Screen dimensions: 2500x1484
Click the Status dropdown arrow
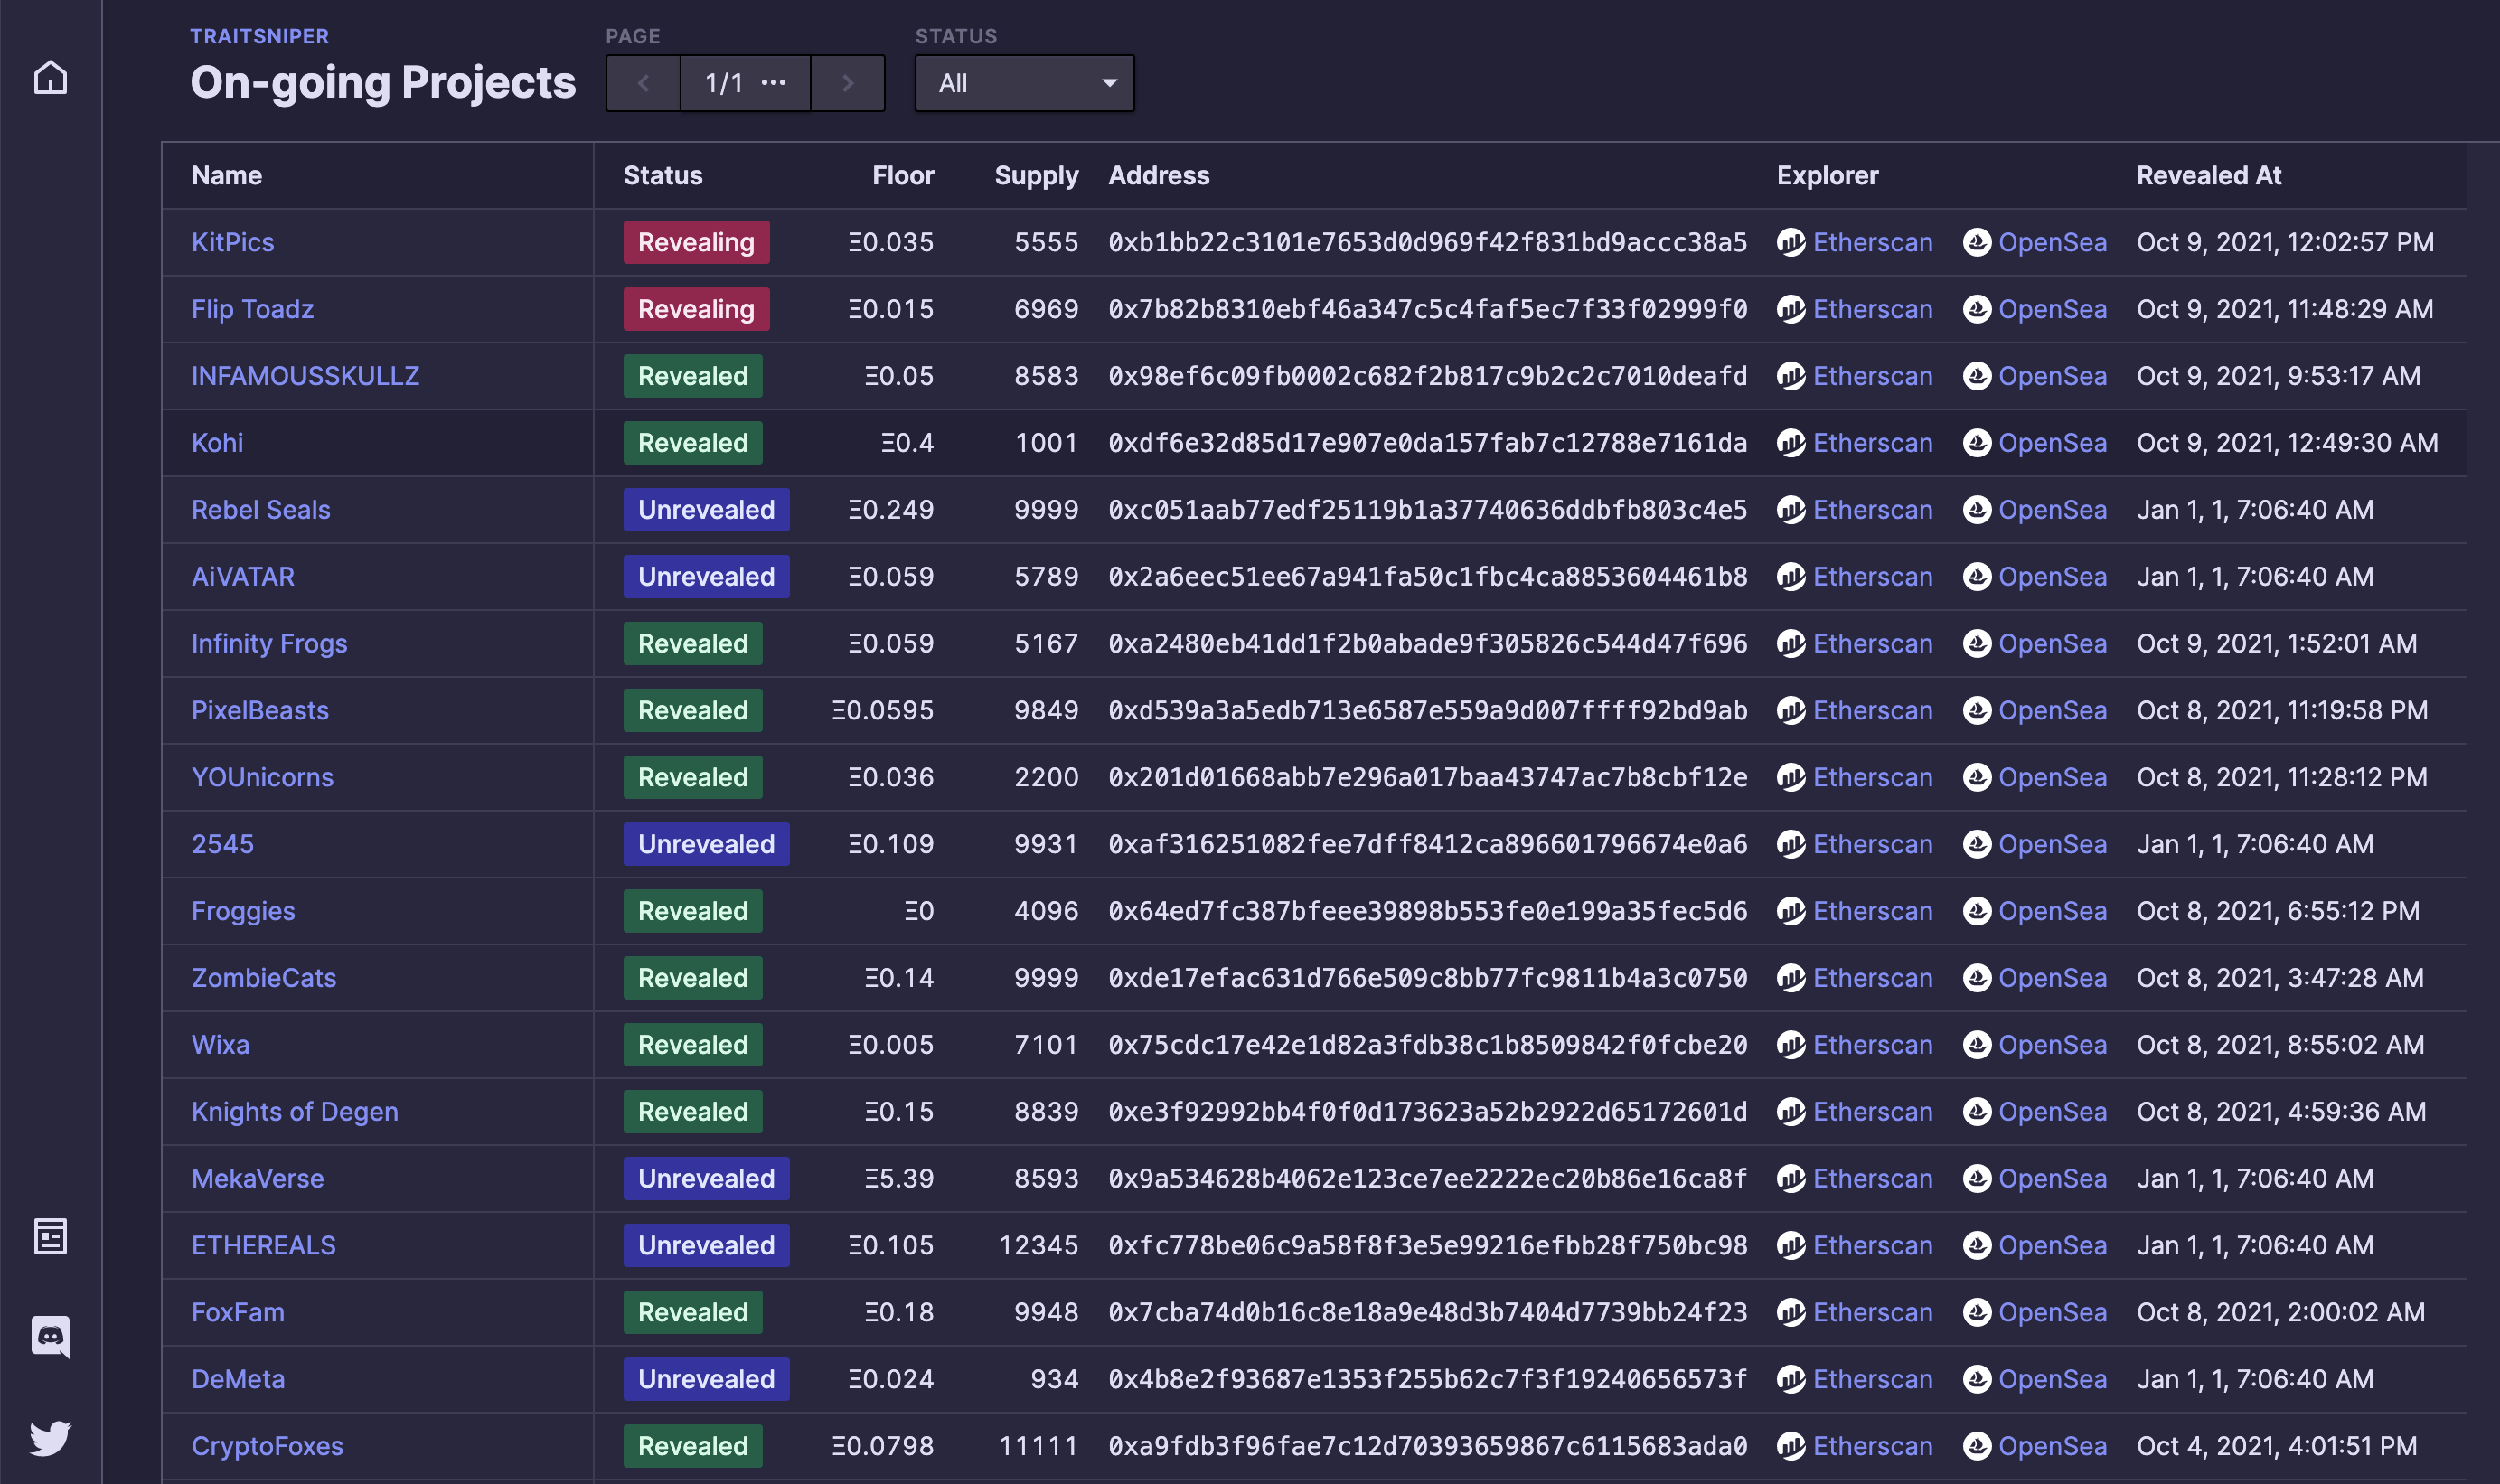(1109, 83)
